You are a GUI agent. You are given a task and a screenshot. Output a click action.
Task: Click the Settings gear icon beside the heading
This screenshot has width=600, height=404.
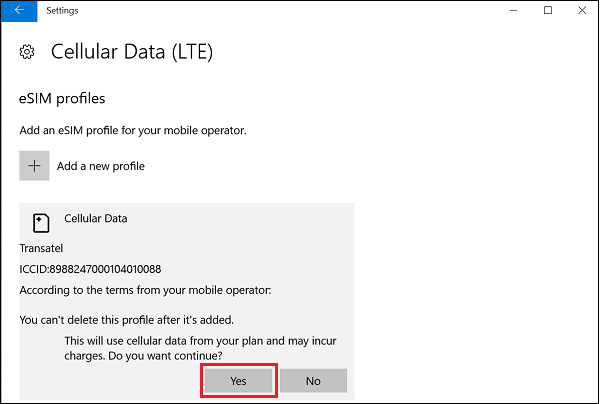click(27, 52)
